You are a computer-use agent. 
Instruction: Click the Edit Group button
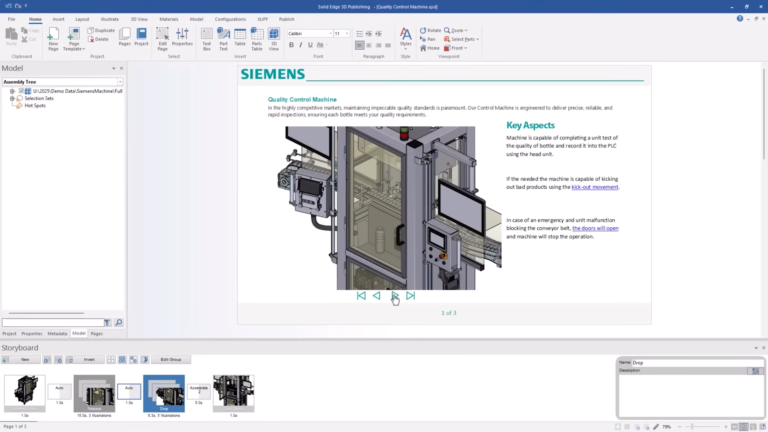[171, 360]
